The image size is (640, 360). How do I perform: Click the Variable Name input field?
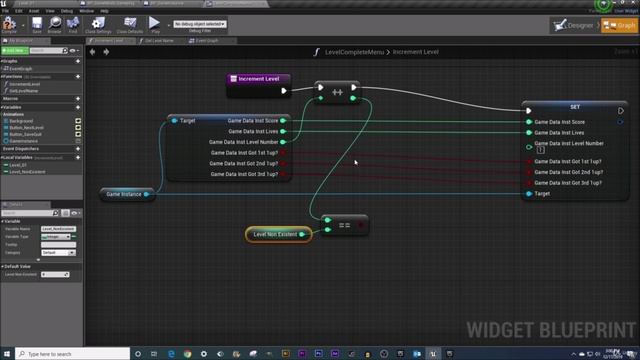pyautogui.click(x=58, y=229)
